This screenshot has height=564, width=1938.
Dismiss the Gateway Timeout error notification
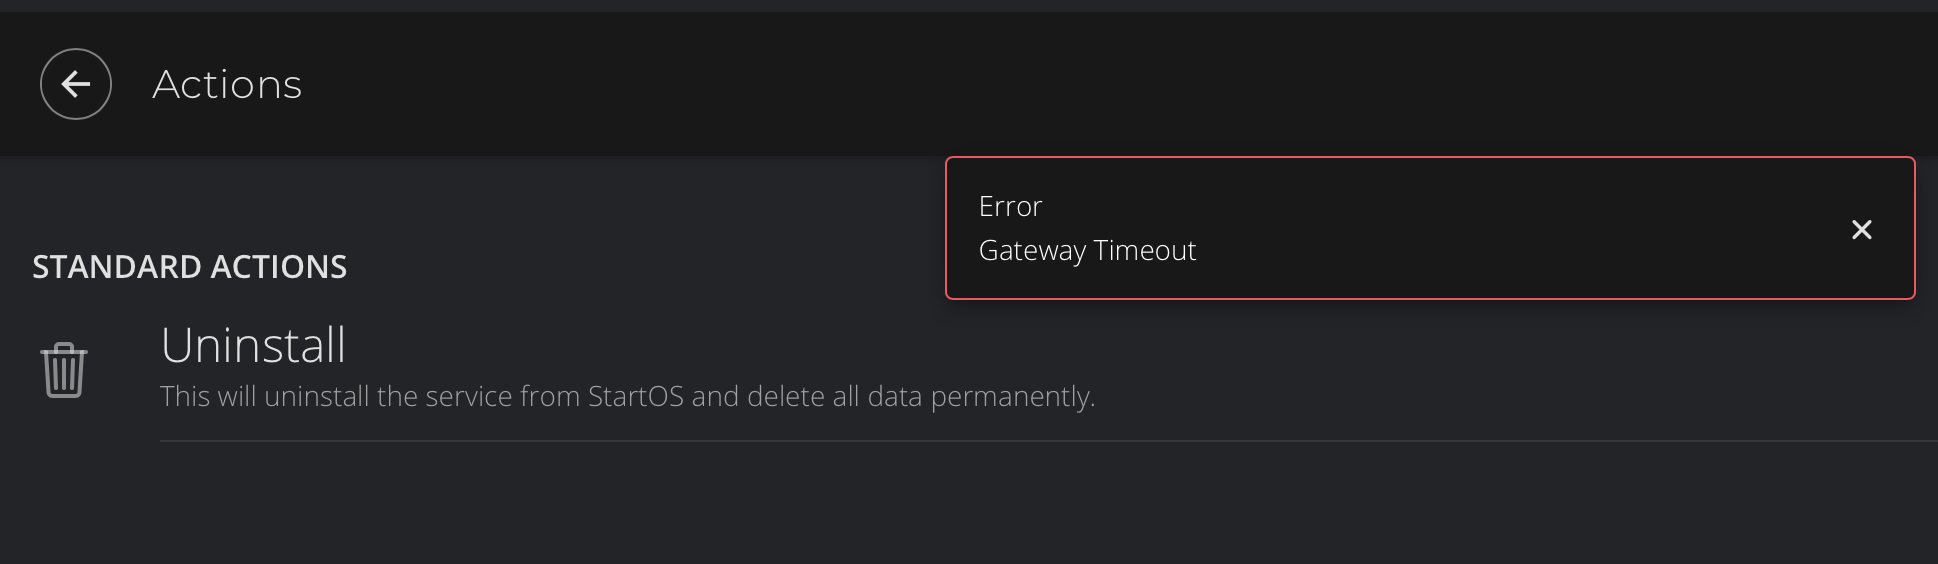(x=1861, y=230)
